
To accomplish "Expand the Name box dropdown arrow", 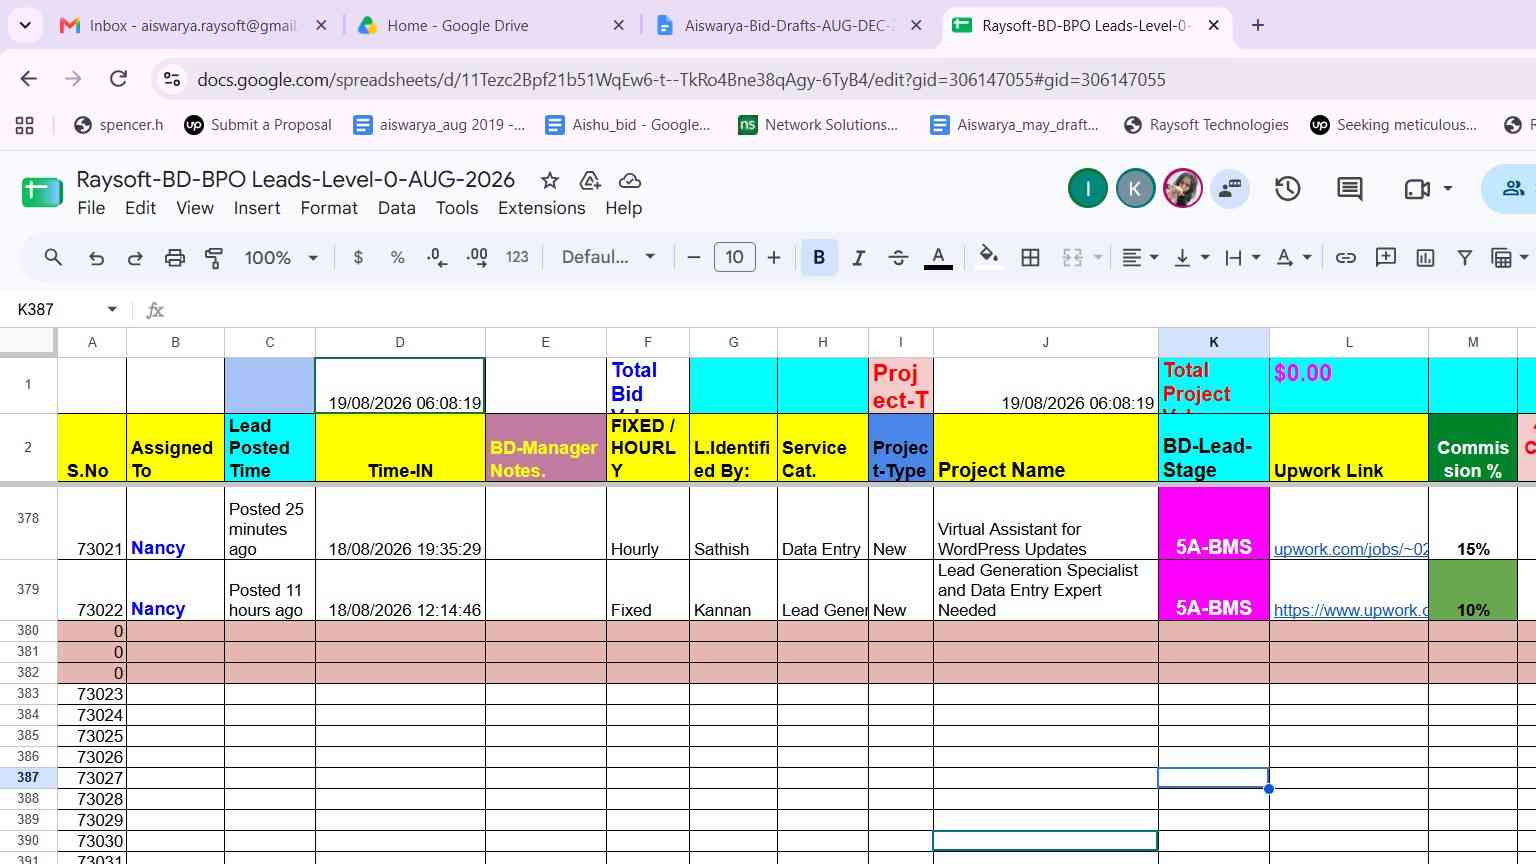I will (x=112, y=309).
